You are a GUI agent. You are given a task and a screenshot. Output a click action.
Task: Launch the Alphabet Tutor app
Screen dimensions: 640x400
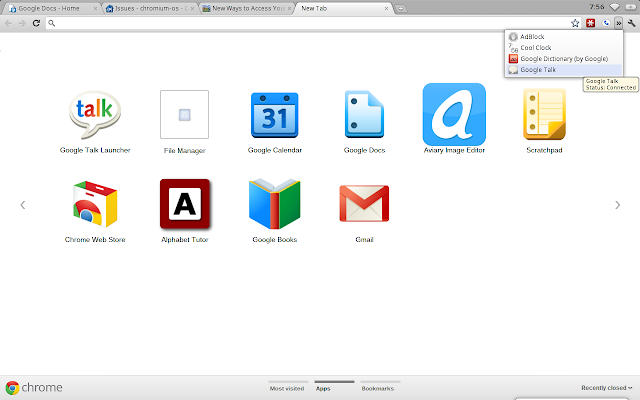[185, 204]
